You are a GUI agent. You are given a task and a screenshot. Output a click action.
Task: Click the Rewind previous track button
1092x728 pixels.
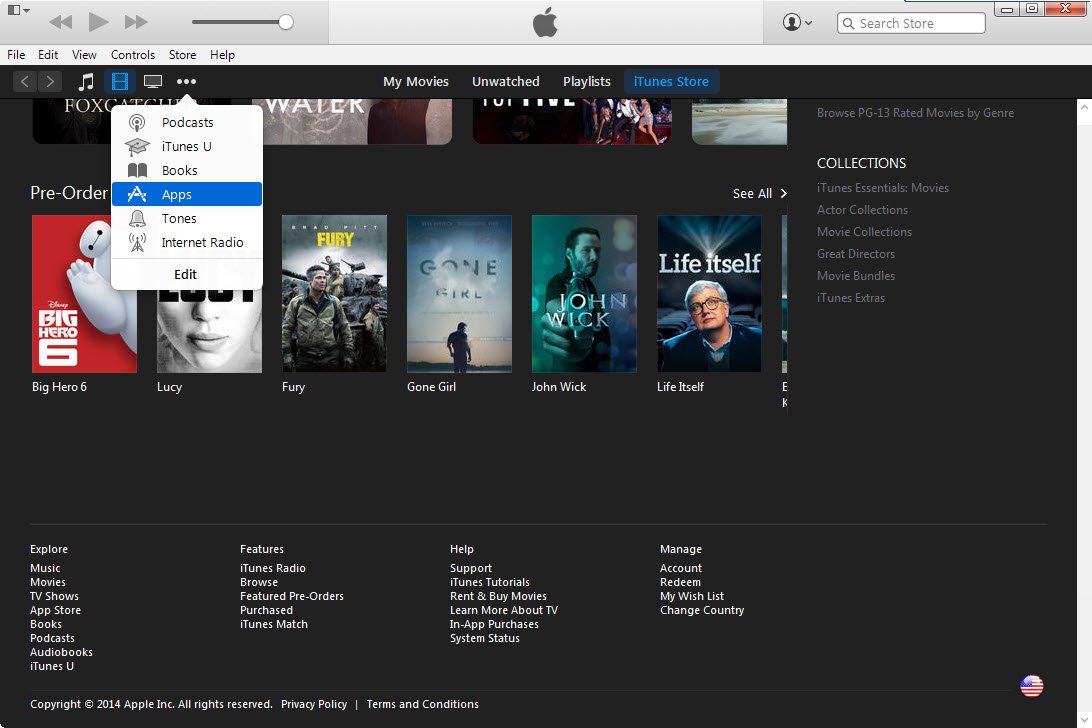click(x=60, y=22)
